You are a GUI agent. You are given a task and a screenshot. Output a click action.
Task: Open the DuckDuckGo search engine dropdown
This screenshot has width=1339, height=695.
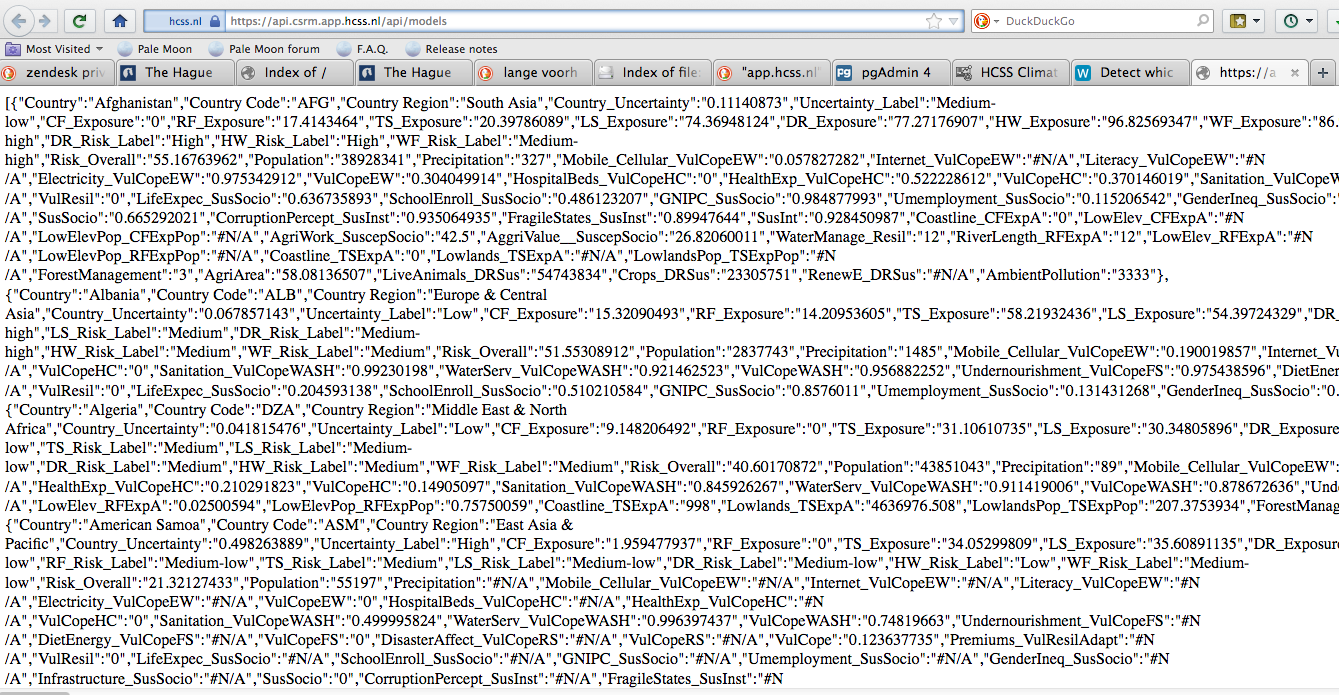tap(986, 21)
